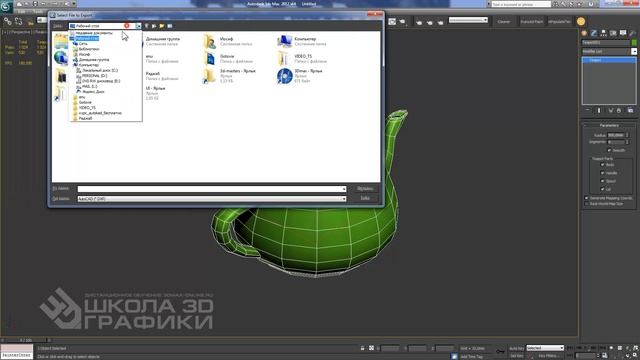640x360 pixels.
Task: Open the file name dropdown arrow
Action: tap(344, 189)
